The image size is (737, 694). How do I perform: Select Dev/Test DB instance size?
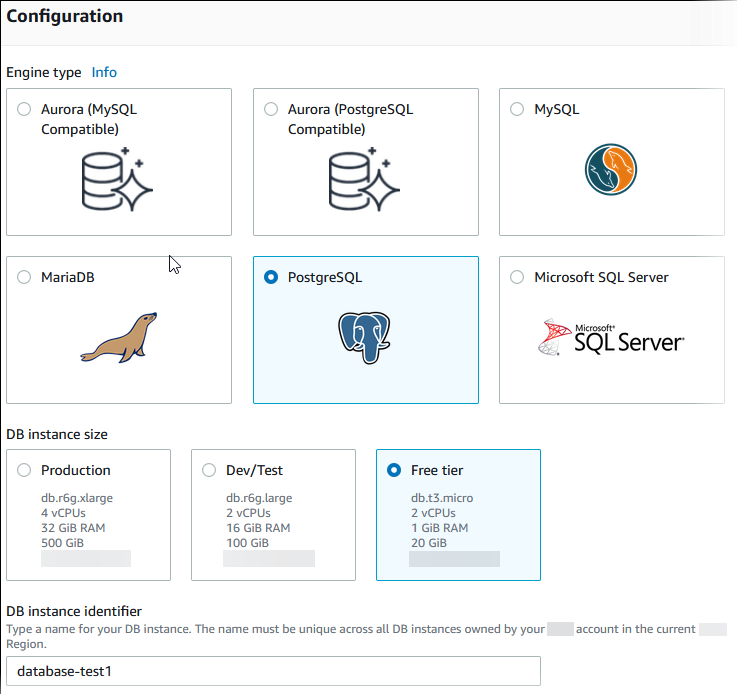coord(209,470)
